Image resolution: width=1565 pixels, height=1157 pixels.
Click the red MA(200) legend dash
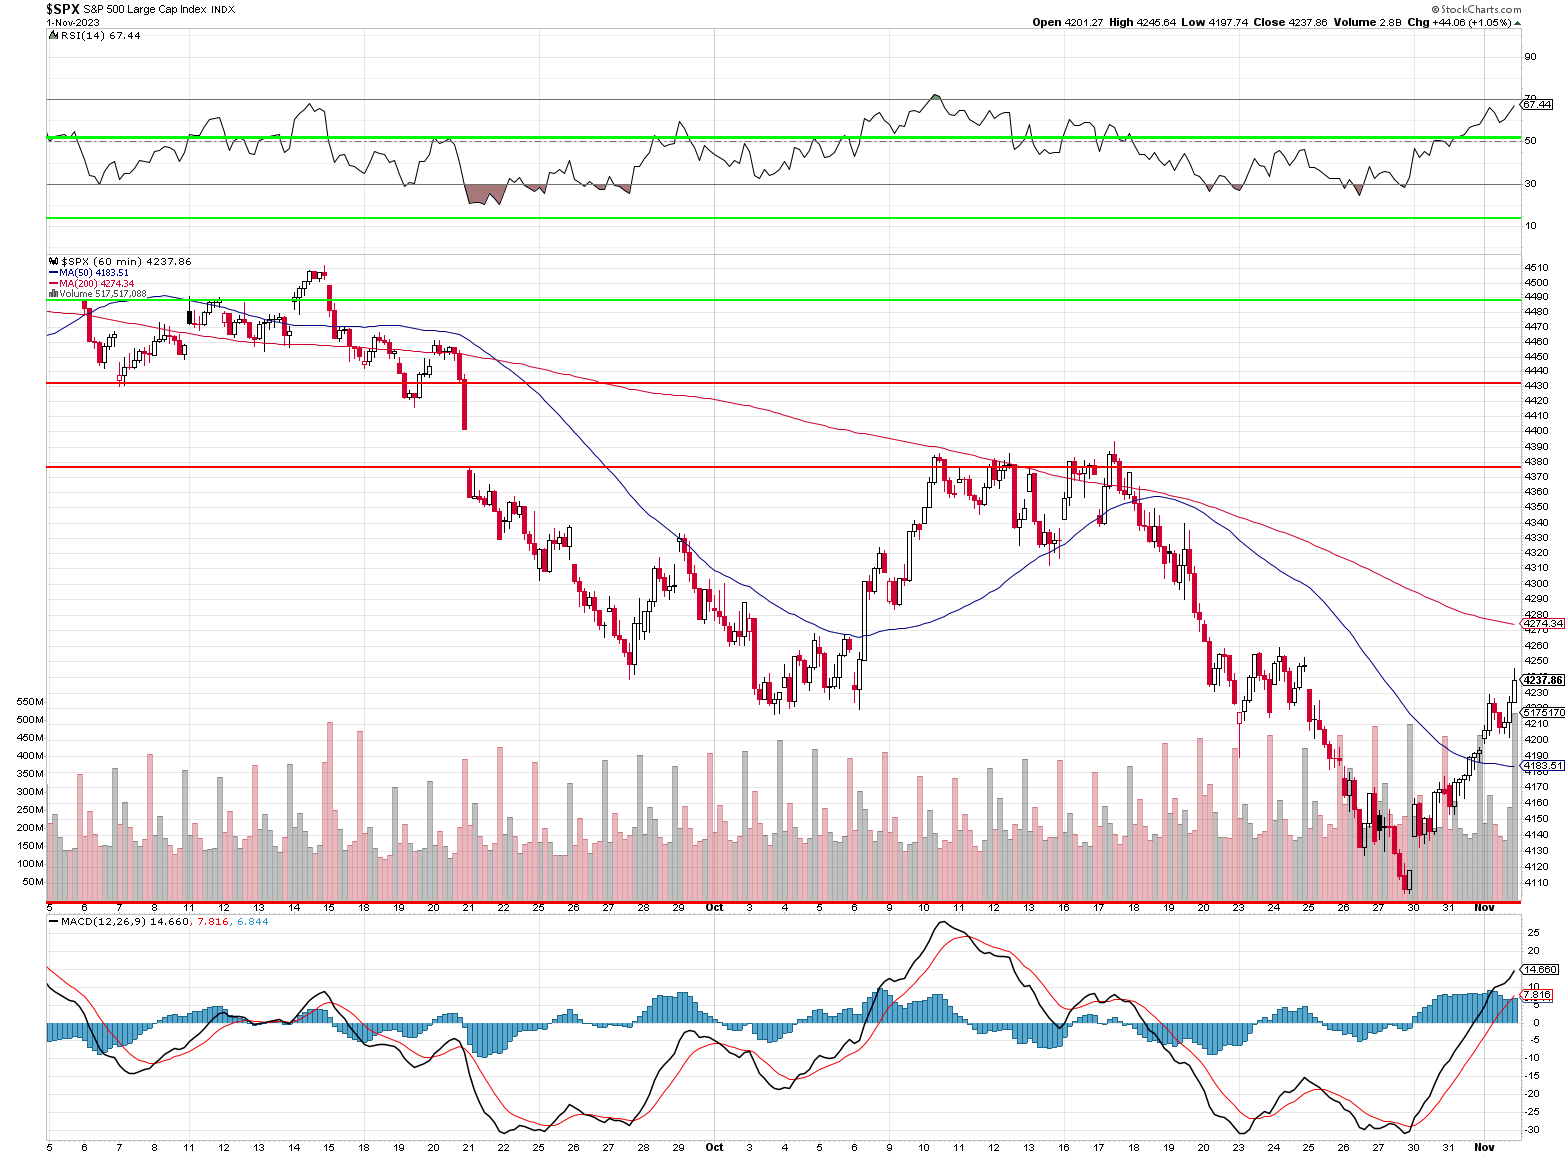53,284
